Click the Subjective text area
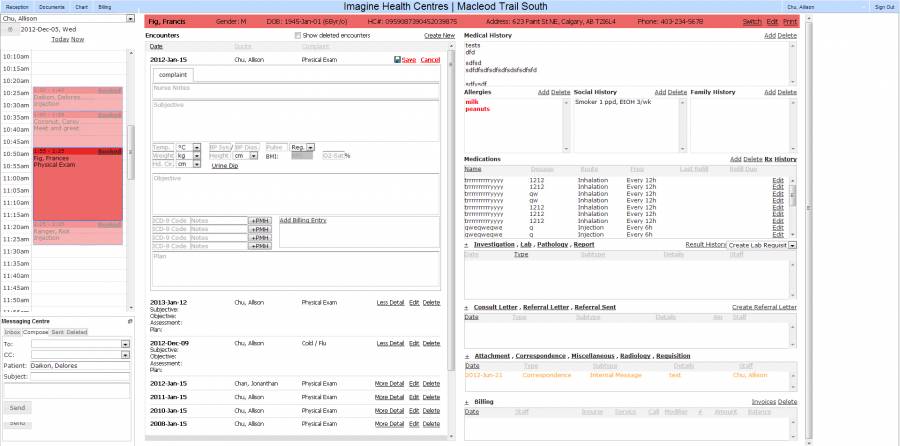Screen dimensions: 900x446 point(296,121)
